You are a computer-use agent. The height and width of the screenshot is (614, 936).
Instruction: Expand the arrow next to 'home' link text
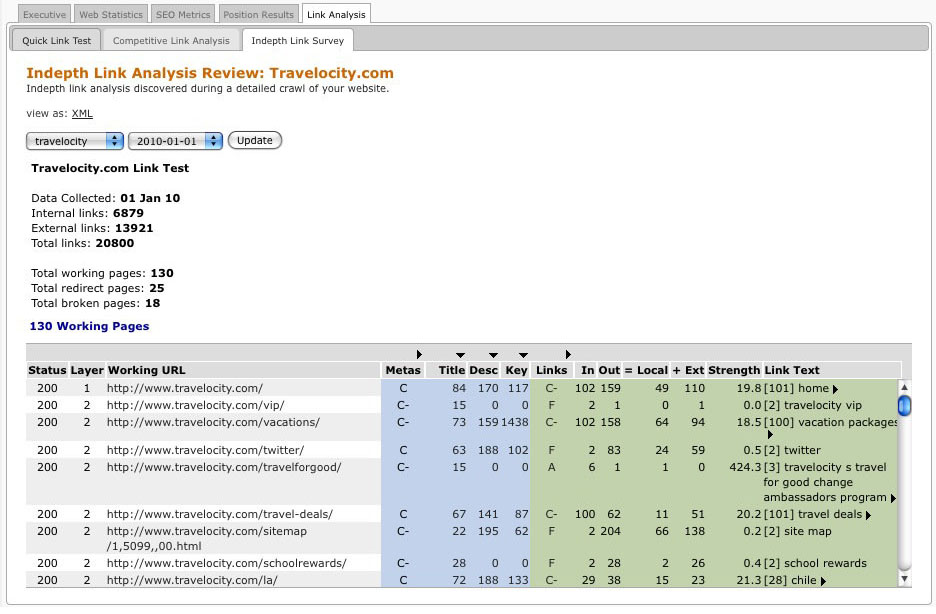click(x=835, y=389)
